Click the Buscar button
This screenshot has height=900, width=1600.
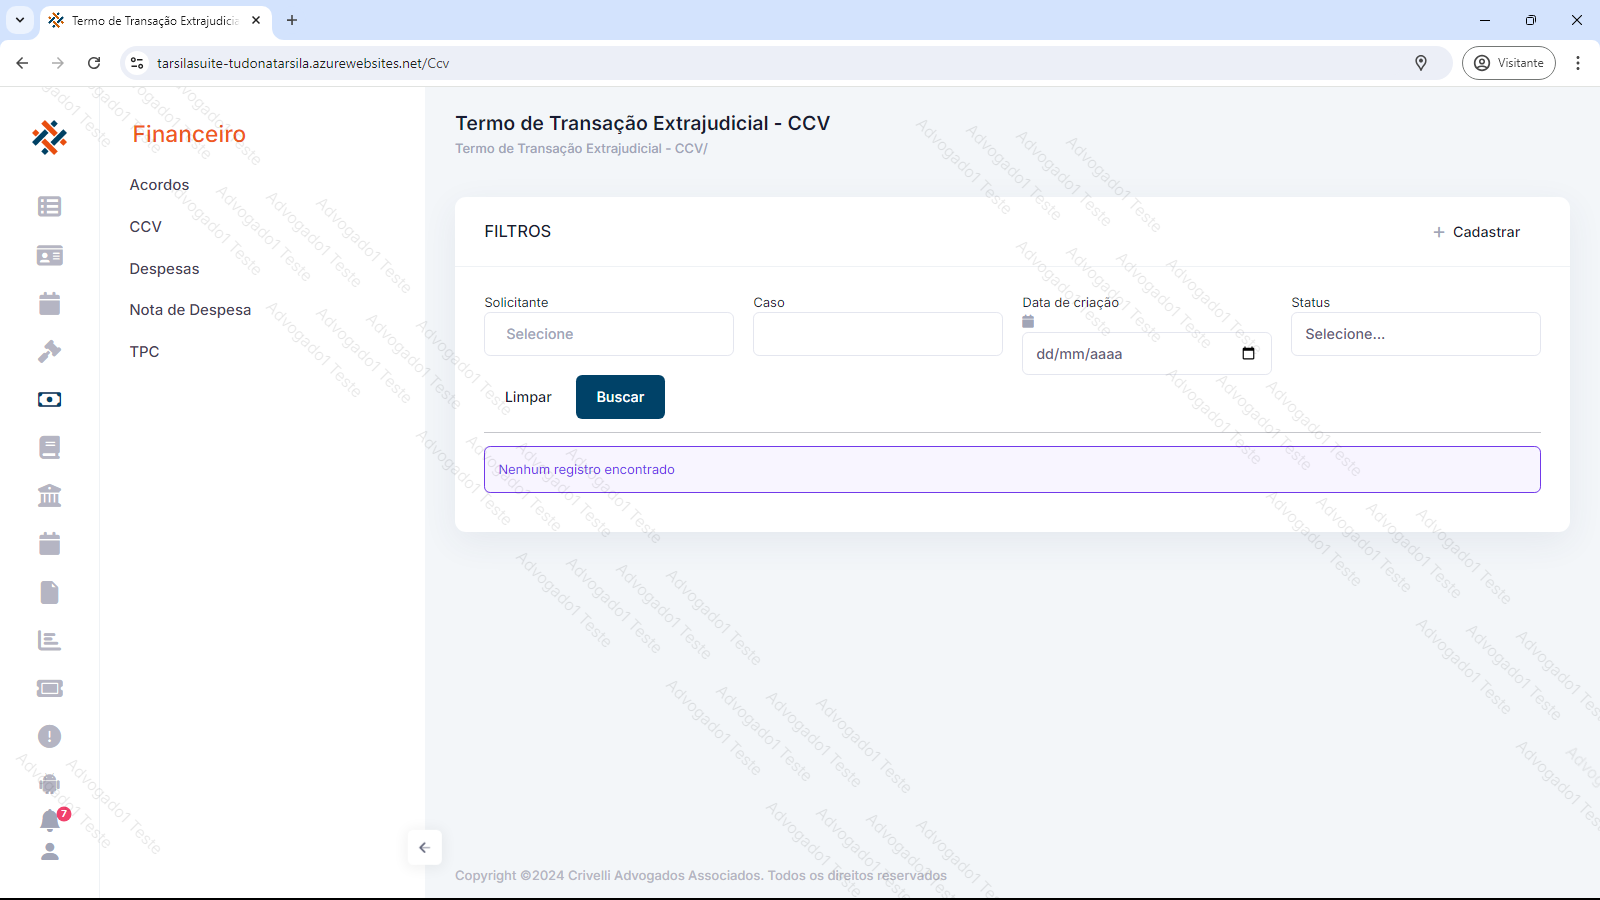click(620, 397)
